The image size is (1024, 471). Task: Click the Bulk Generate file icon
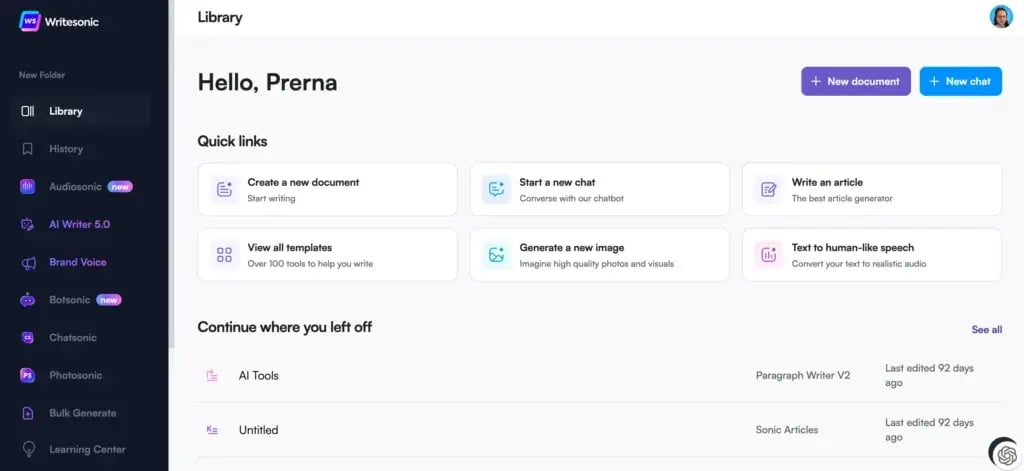[28, 413]
